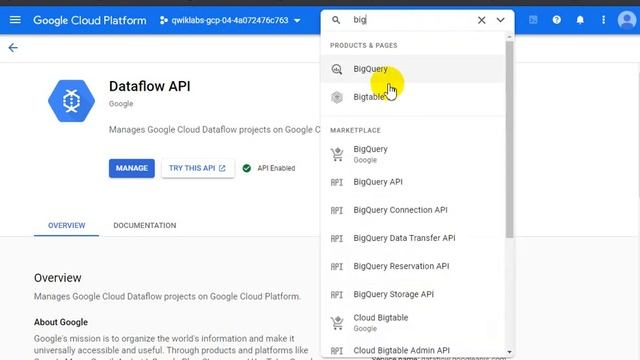Open the user account avatar

click(x=627, y=20)
